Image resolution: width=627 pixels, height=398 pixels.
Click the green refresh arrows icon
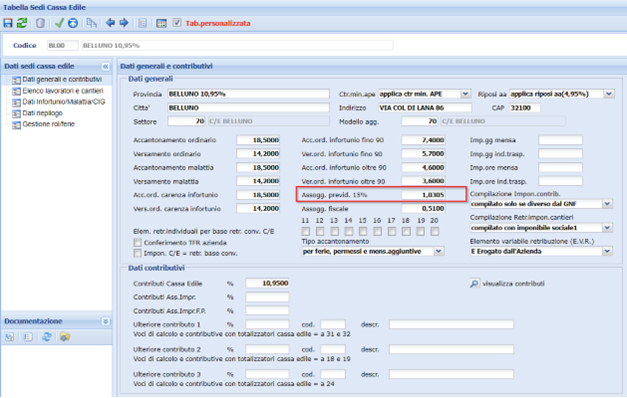22,23
